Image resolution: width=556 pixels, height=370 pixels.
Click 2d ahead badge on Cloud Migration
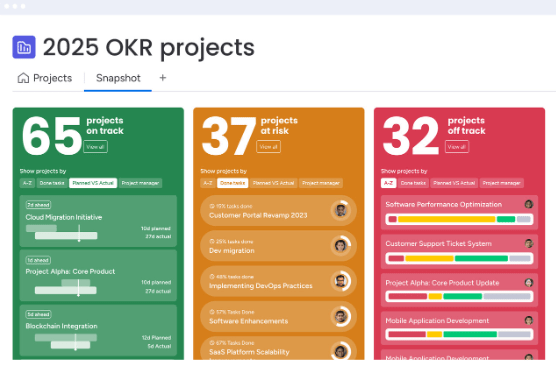tap(38, 205)
